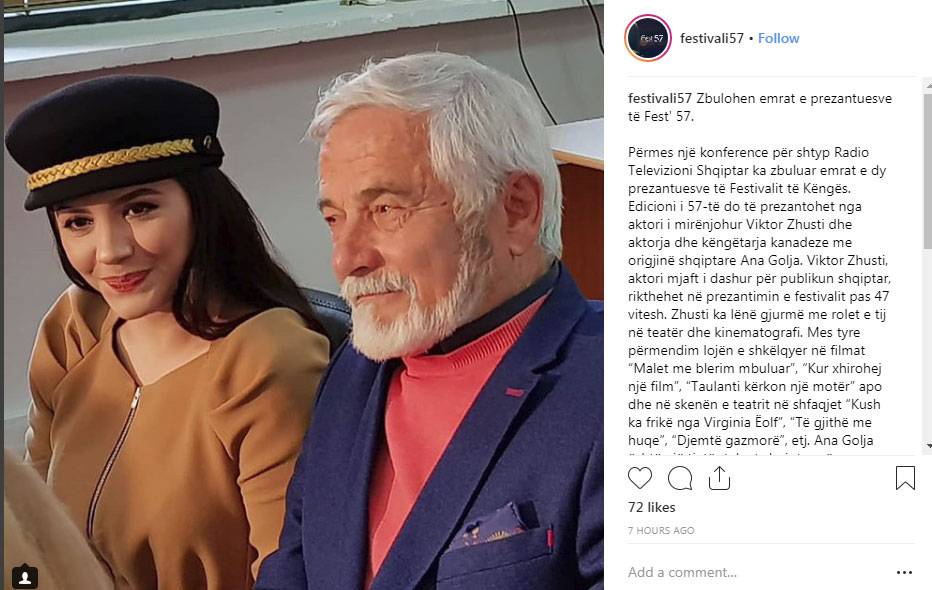Share the post with the share icon
932x590 pixels.
coord(719,478)
